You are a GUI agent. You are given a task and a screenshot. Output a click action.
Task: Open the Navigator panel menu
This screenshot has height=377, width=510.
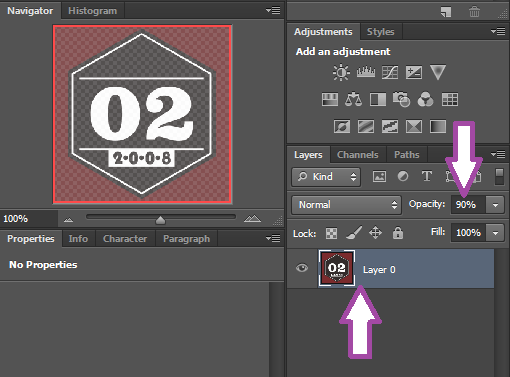point(273,10)
